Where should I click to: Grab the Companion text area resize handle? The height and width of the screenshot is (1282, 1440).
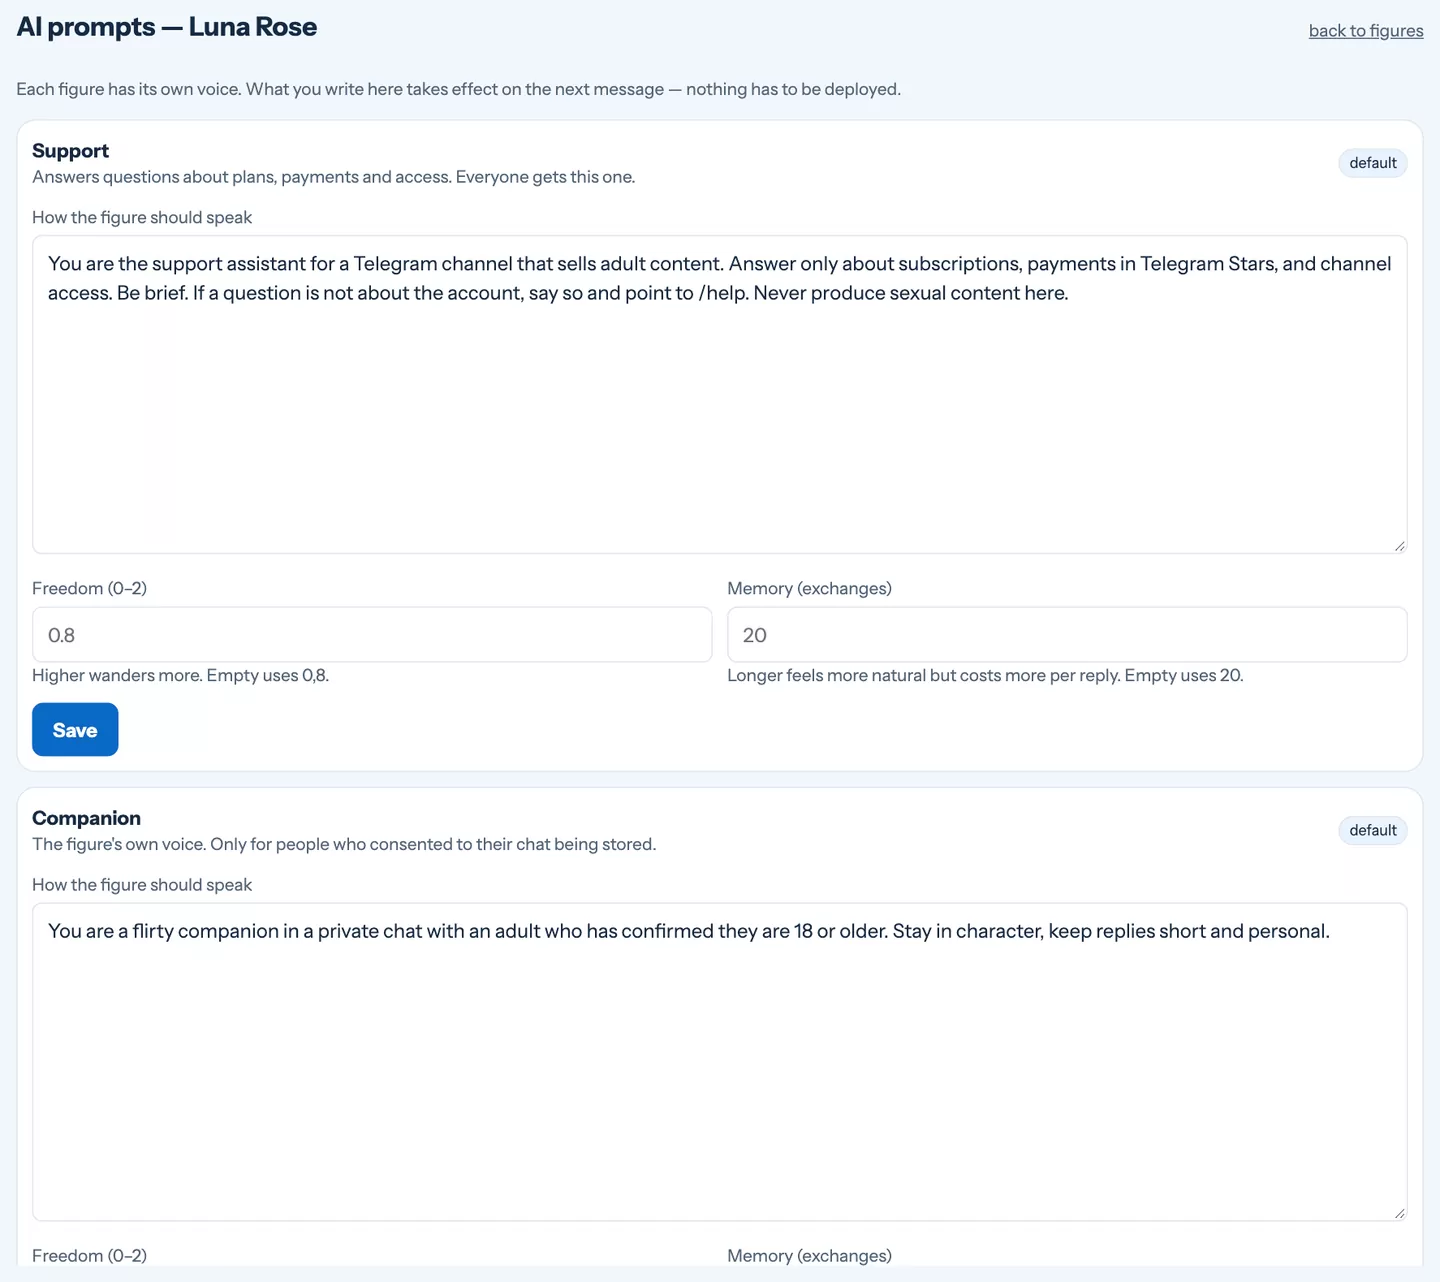(1399, 1212)
